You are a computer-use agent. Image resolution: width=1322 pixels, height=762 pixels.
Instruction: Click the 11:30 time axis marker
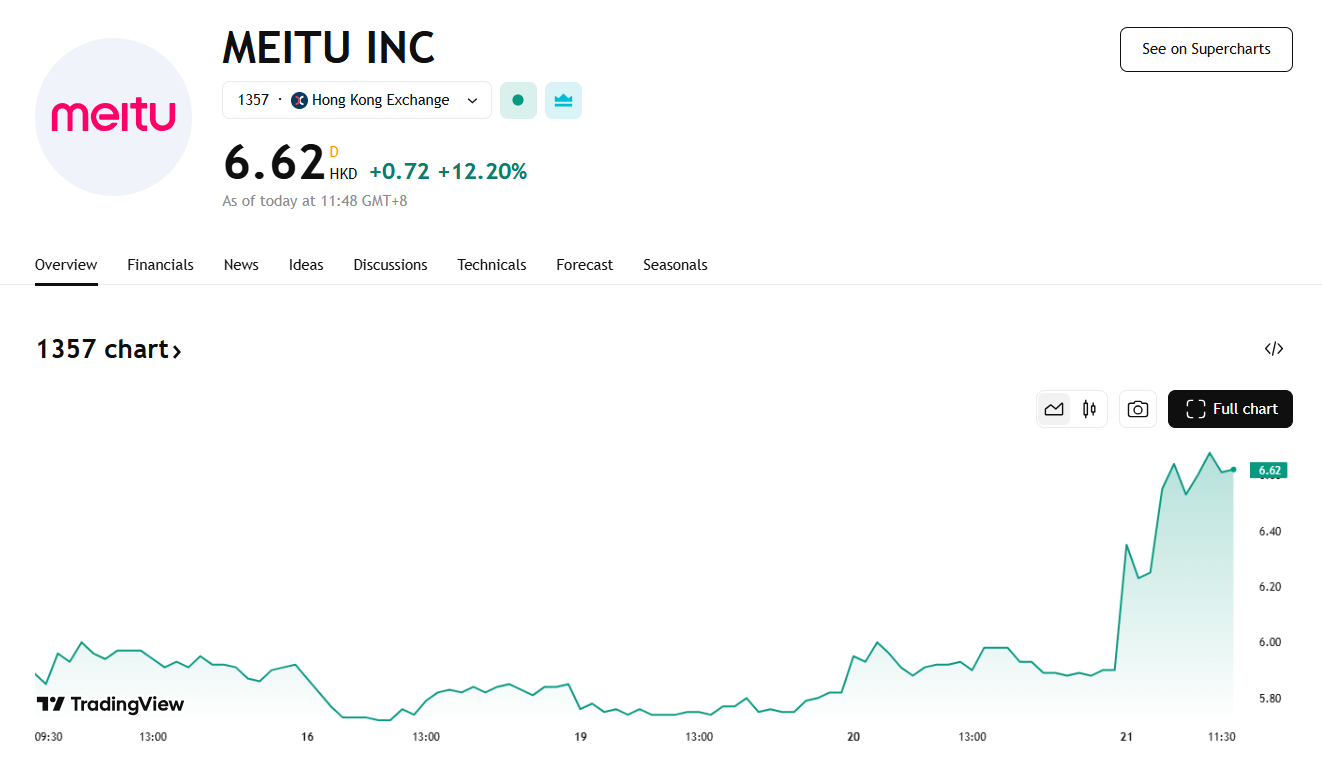1221,737
